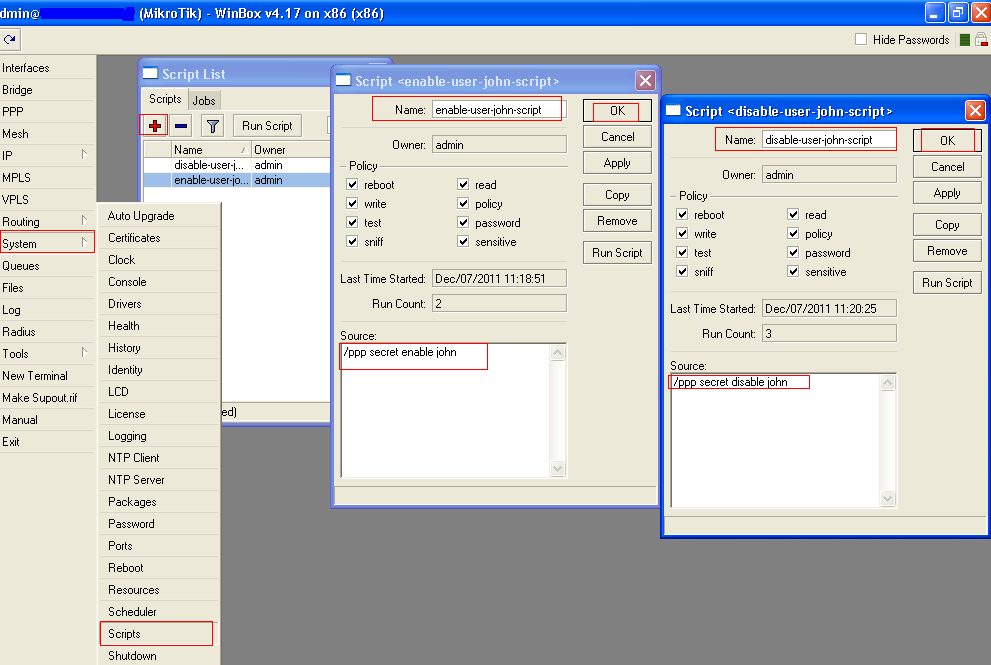Click Apply in disable-user-john-script dialog
Screen dimensions: 991x665
[947, 193]
